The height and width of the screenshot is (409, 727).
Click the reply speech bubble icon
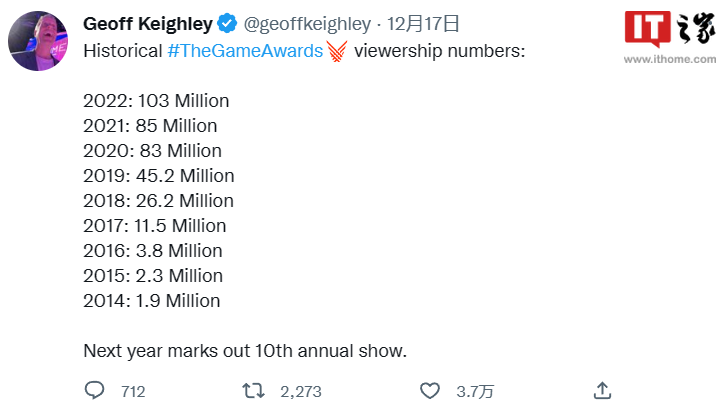pos(95,391)
